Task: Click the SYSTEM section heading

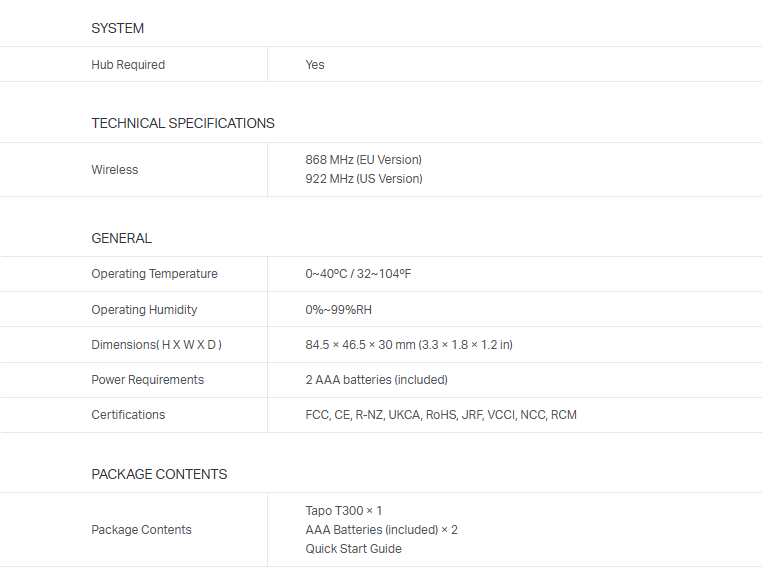Action: click(x=117, y=28)
